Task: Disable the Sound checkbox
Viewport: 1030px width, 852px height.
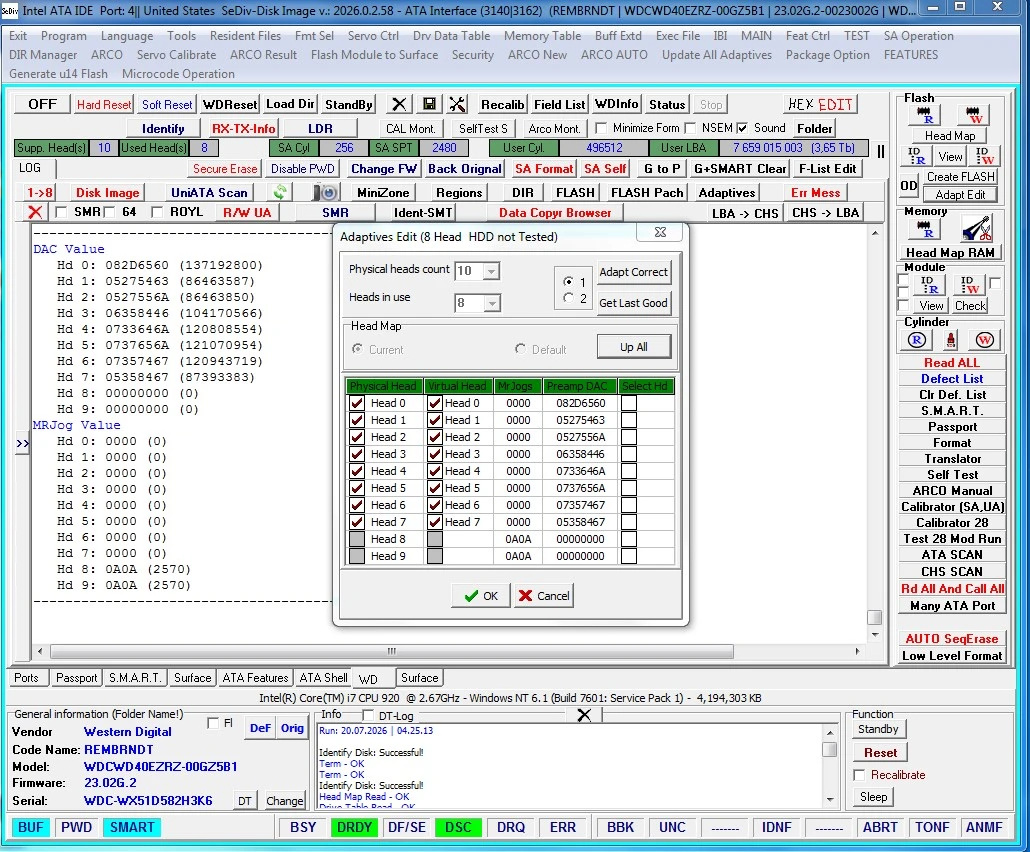Action: [x=742, y=128]
